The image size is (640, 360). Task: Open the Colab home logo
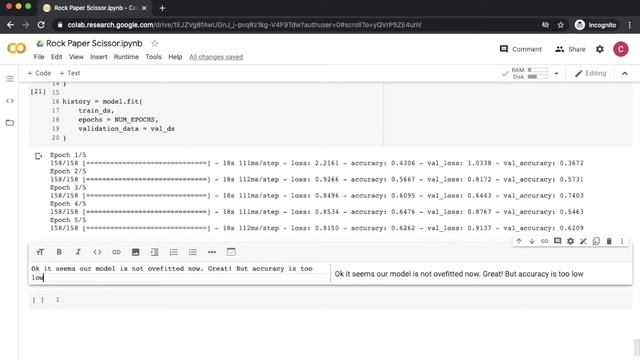(x=17, y=49)
